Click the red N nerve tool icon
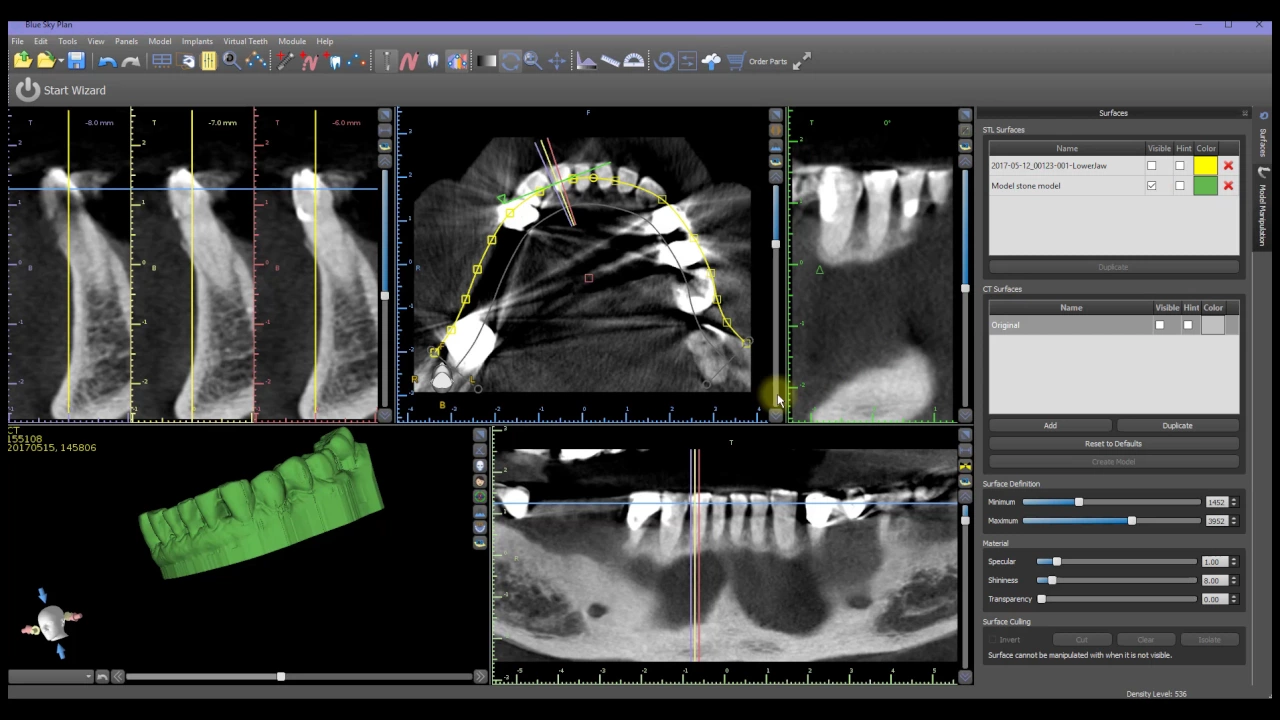 [x=408, y=61]
